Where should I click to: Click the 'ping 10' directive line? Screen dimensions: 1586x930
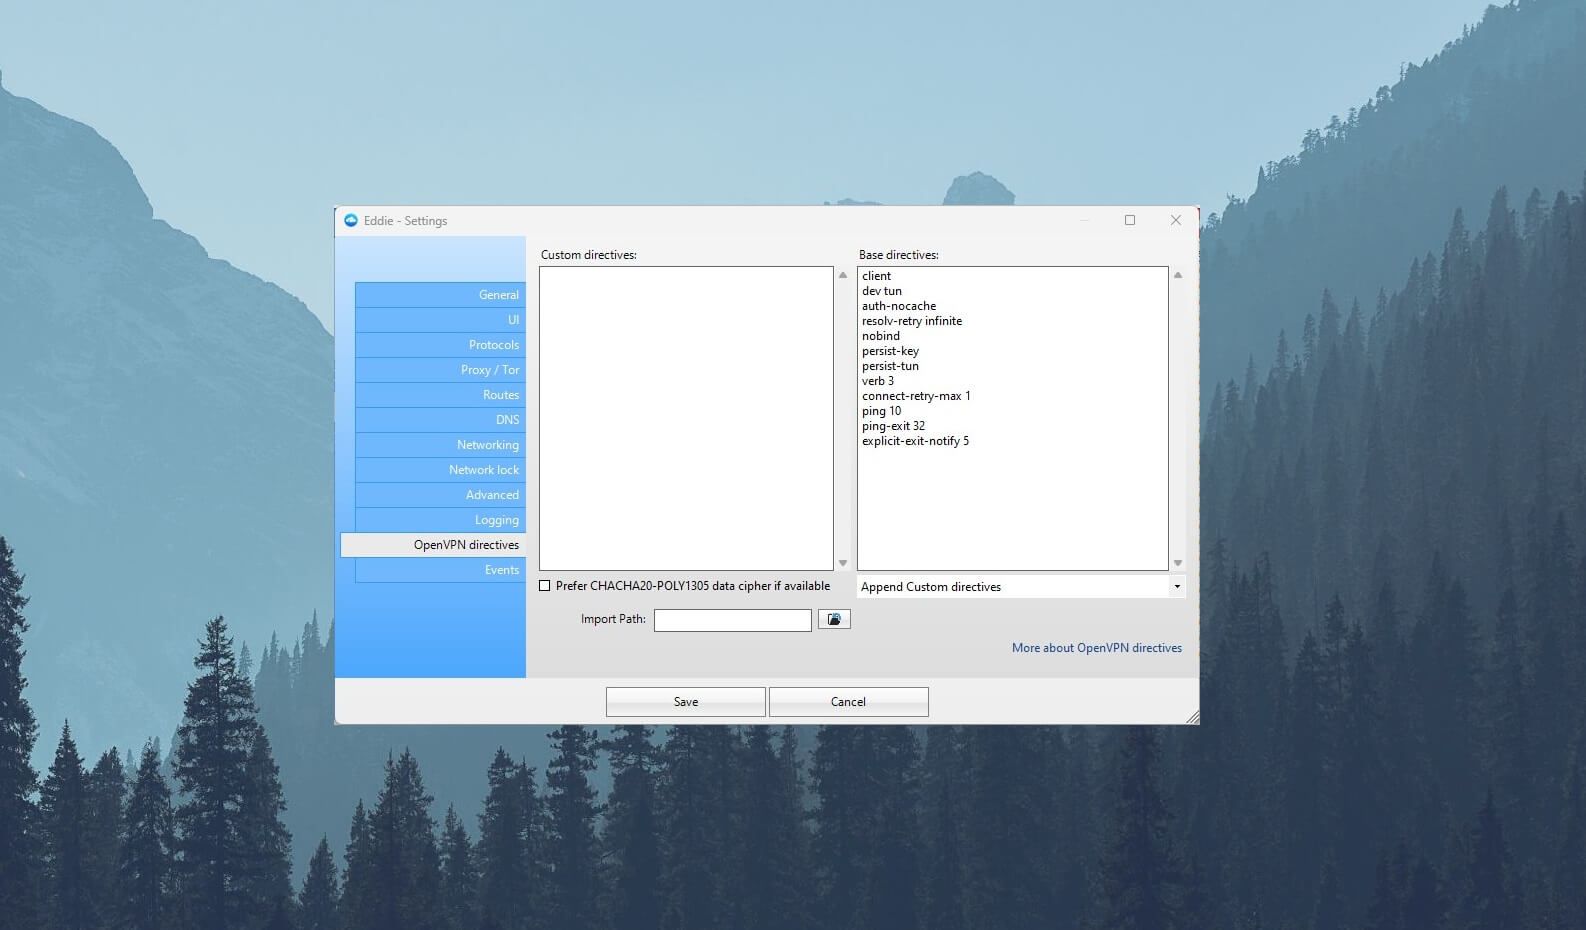pos(882,411)
